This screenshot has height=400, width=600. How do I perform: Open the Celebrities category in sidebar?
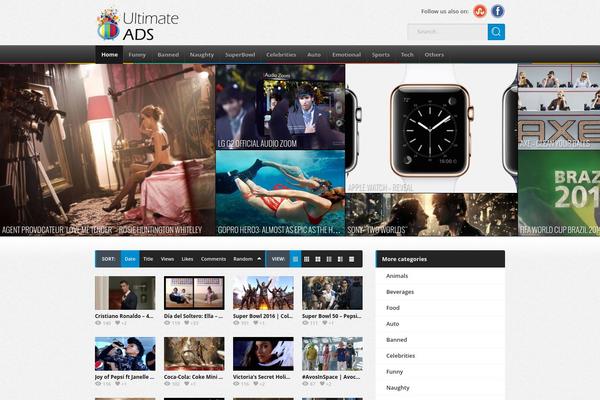coord(400,356)
